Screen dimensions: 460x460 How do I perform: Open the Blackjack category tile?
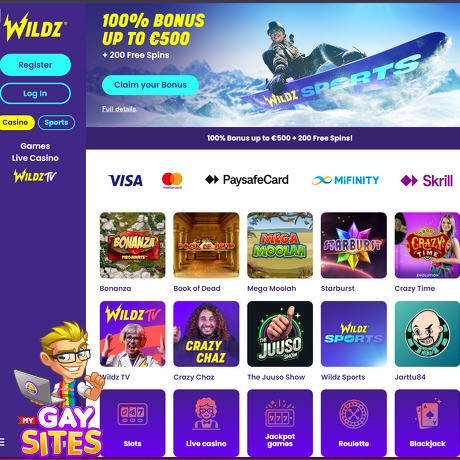click(427, 423)
